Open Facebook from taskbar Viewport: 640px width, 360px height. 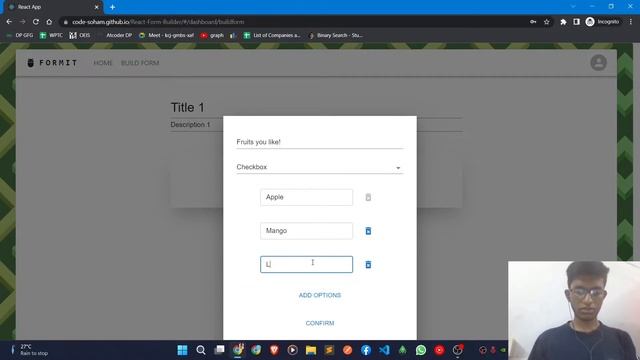(366, 350)
